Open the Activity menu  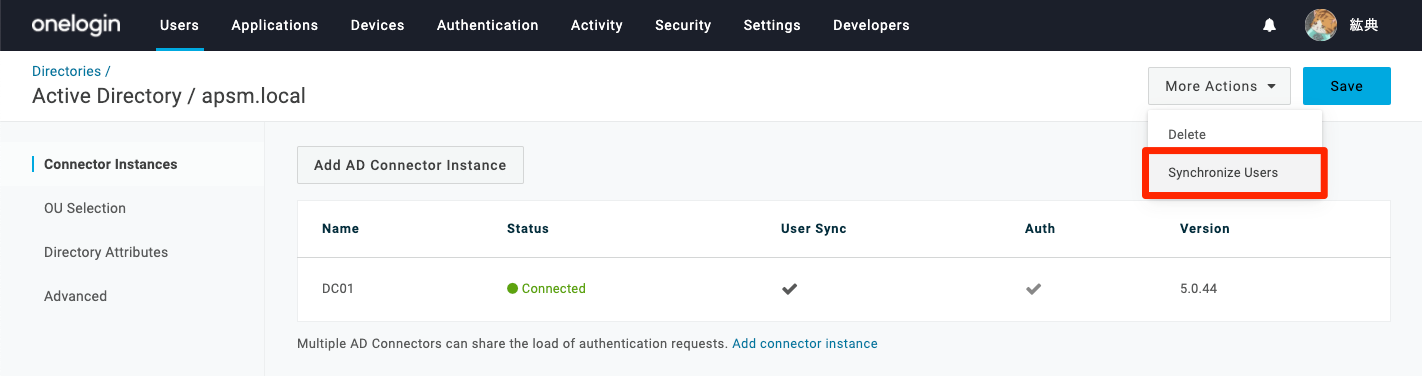(x=596, y=25)
